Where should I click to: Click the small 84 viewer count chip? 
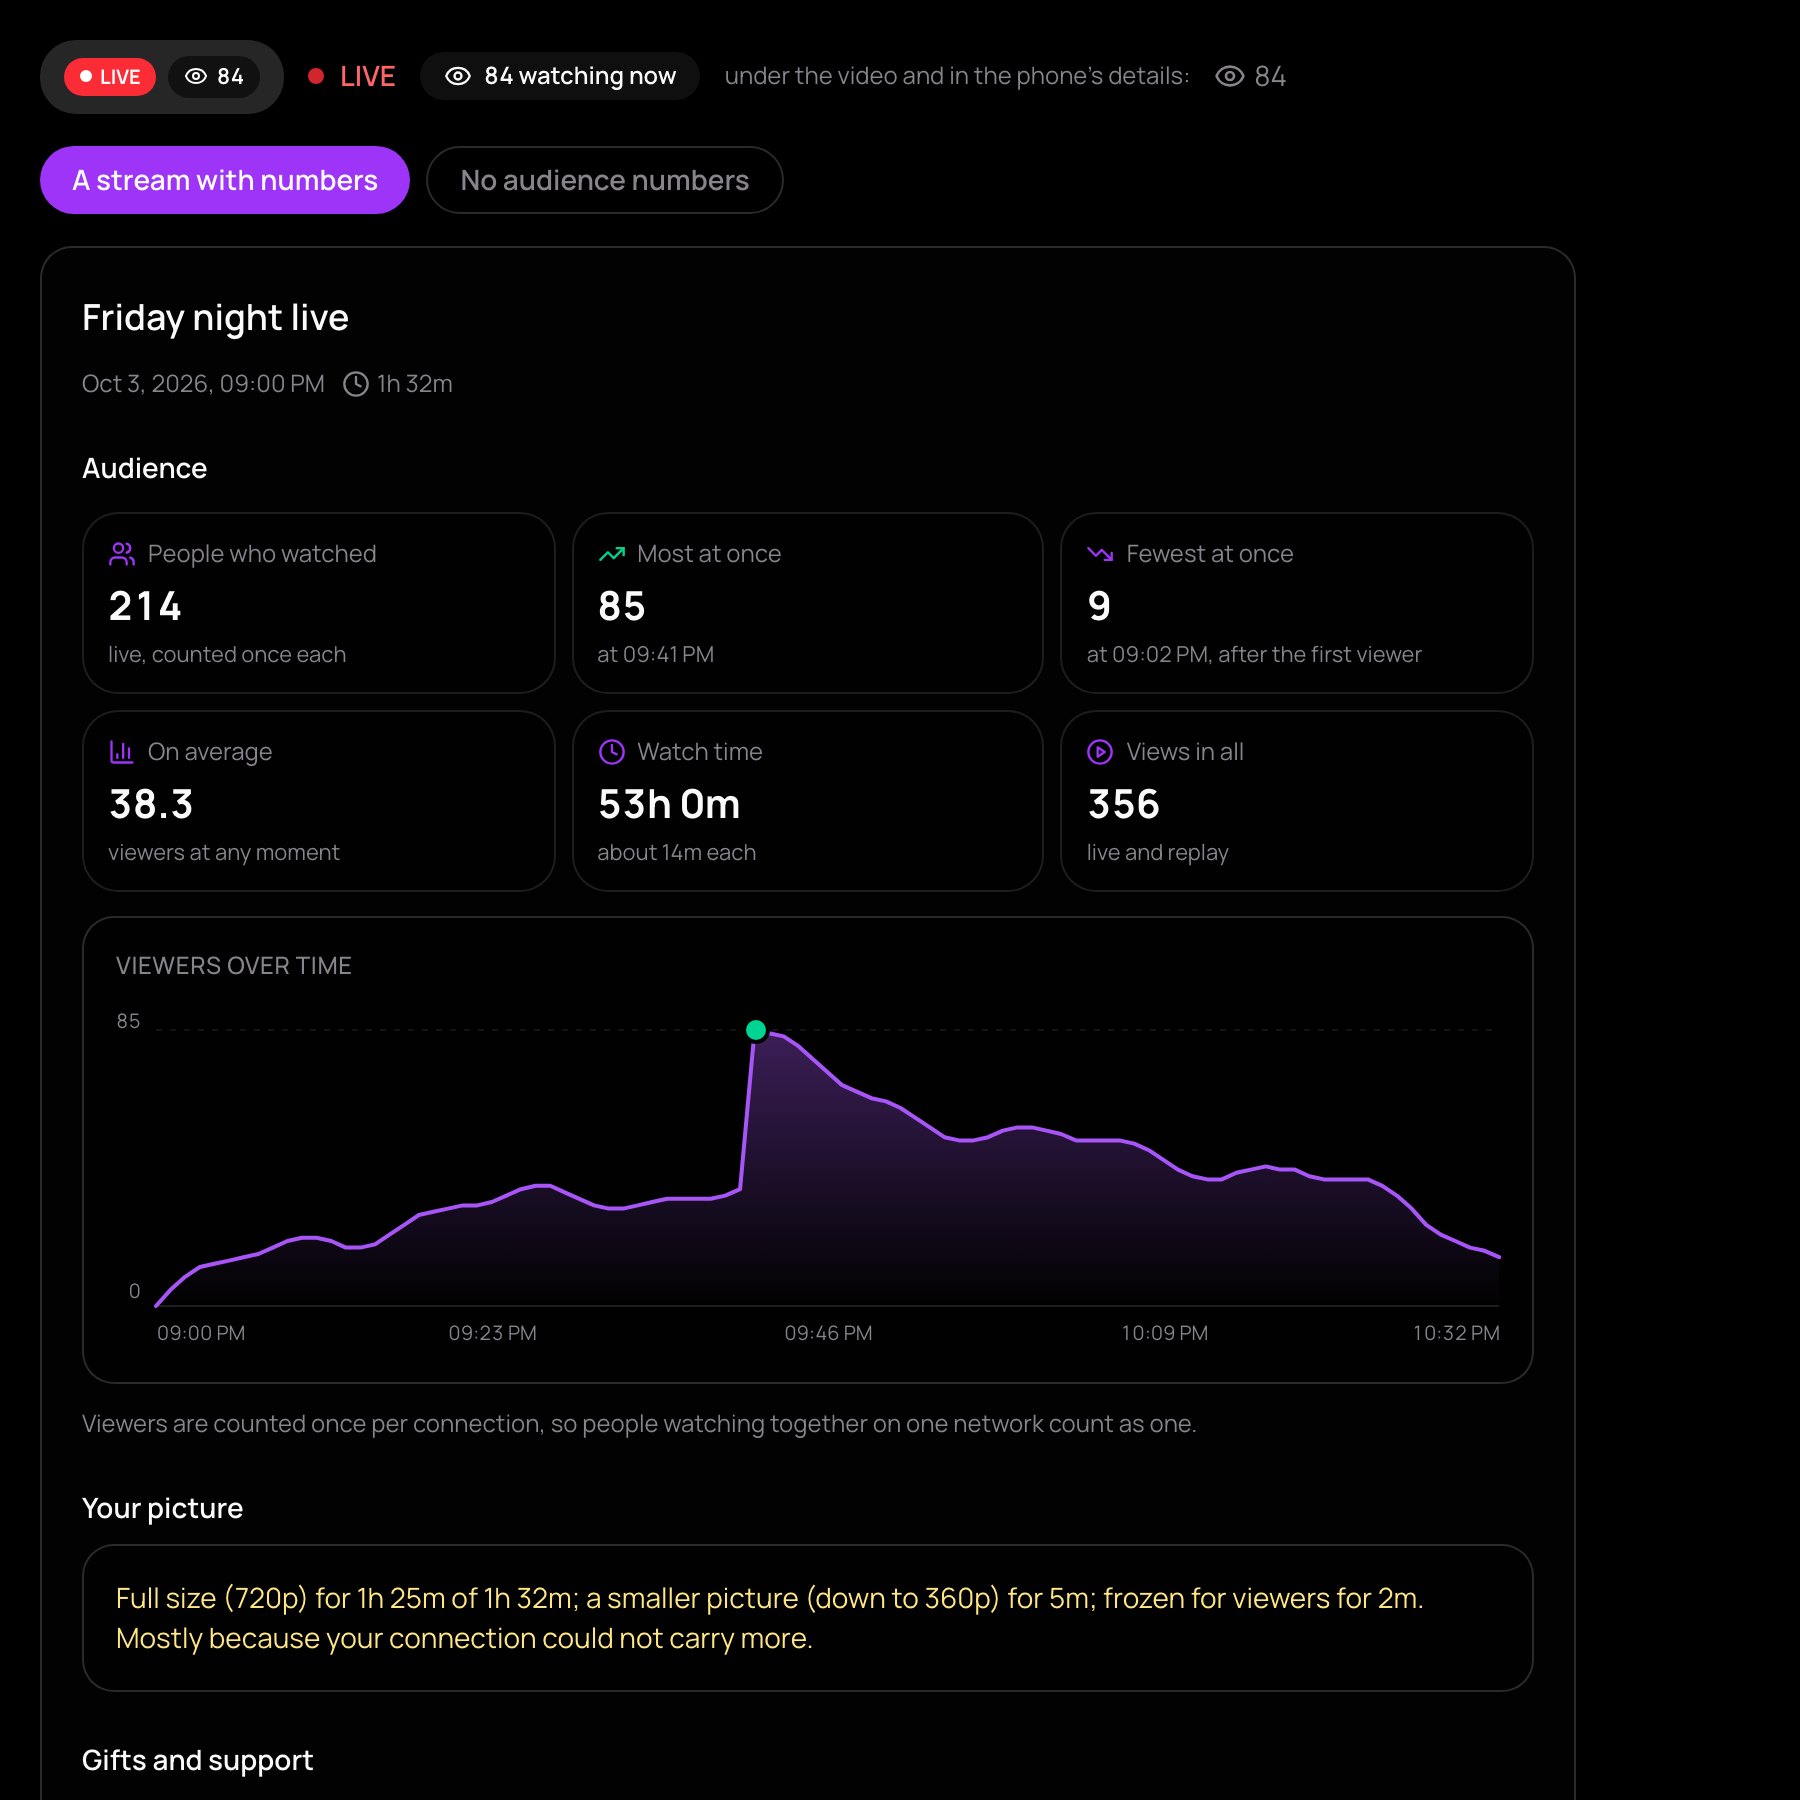[214, 77]
